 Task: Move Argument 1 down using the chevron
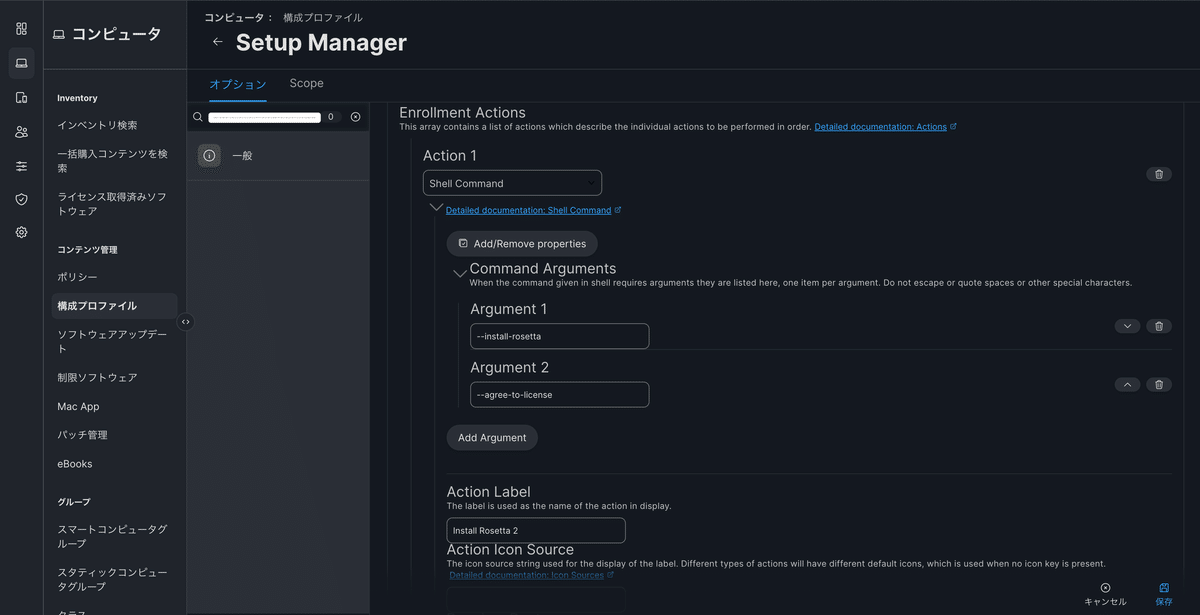1127,325
